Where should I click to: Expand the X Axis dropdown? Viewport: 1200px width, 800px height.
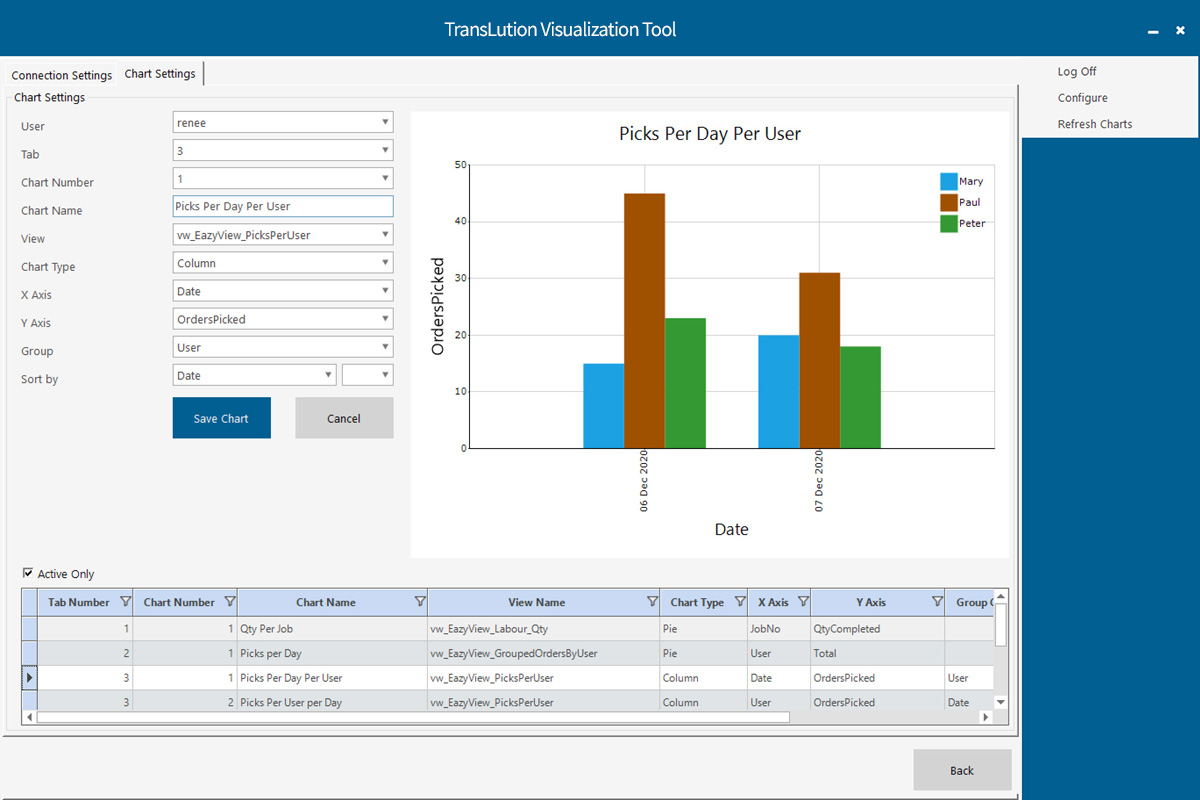coord(385,290)
